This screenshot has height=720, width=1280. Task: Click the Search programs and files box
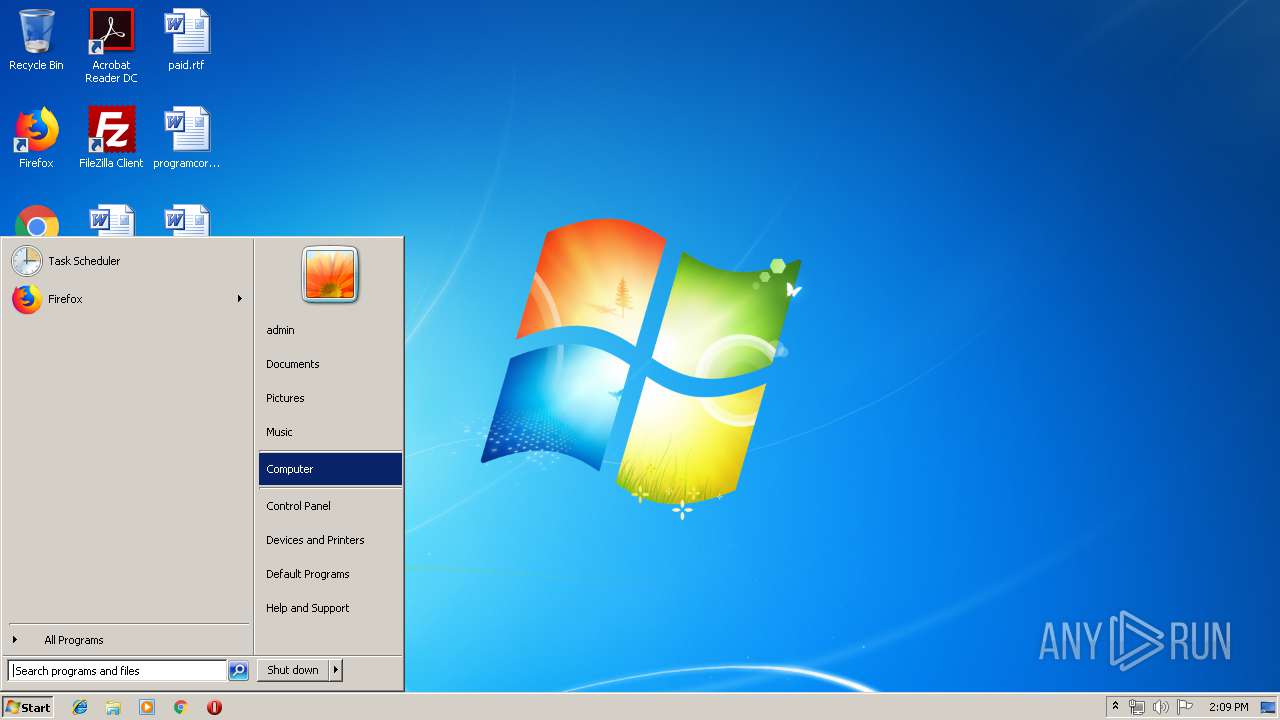tap(117, 671)
